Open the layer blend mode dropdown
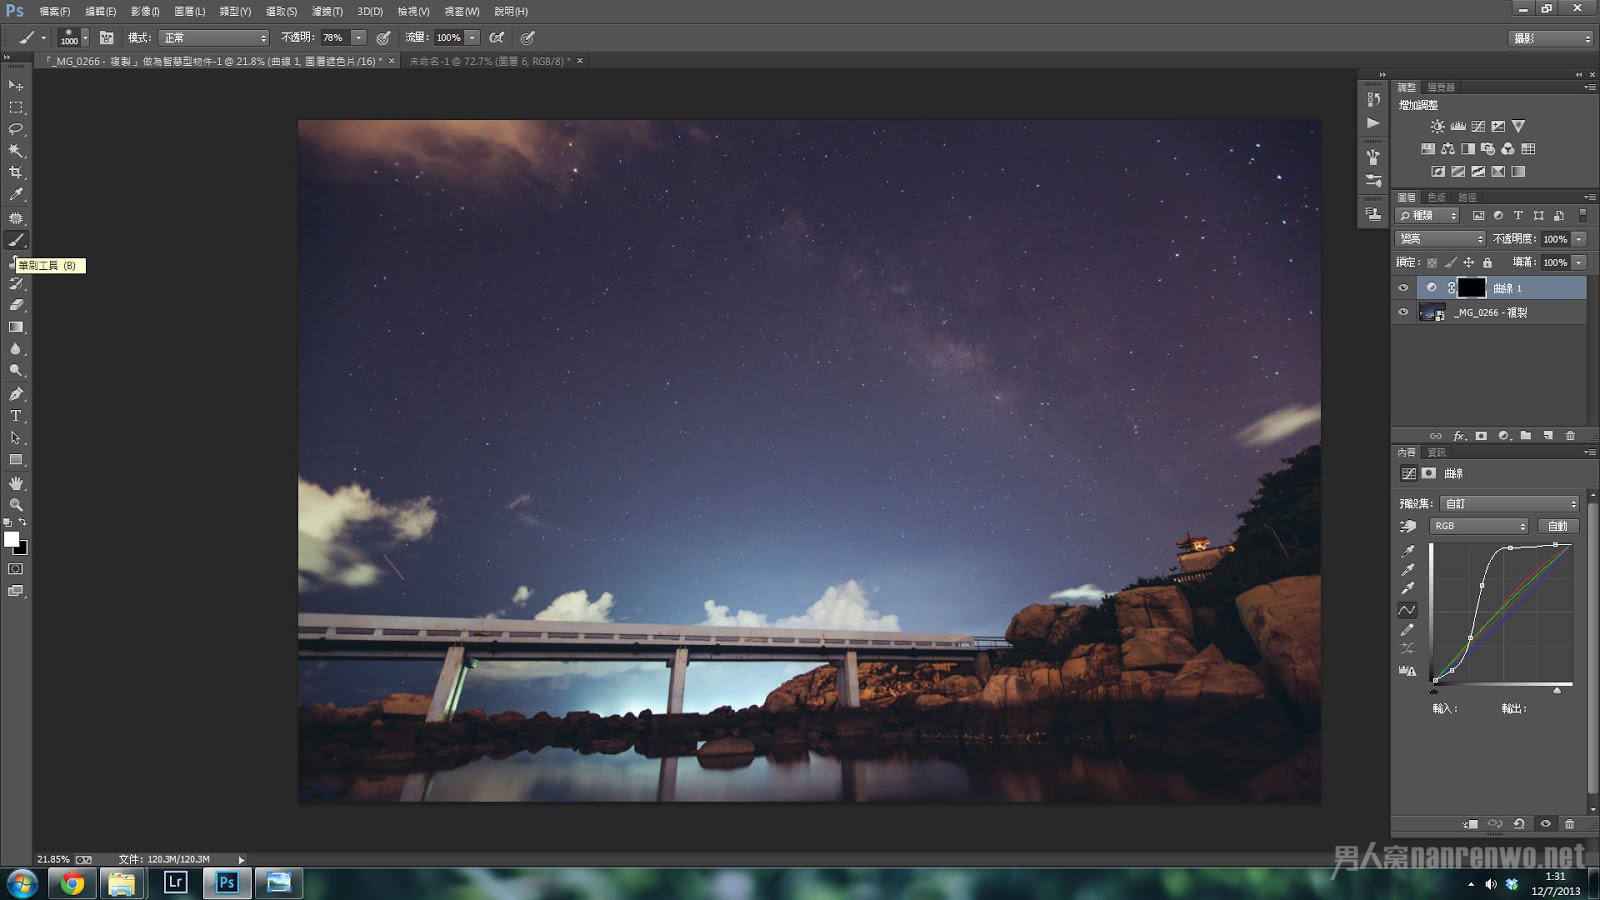Viewport: 1600px width, 900px height. point(1440,239)
